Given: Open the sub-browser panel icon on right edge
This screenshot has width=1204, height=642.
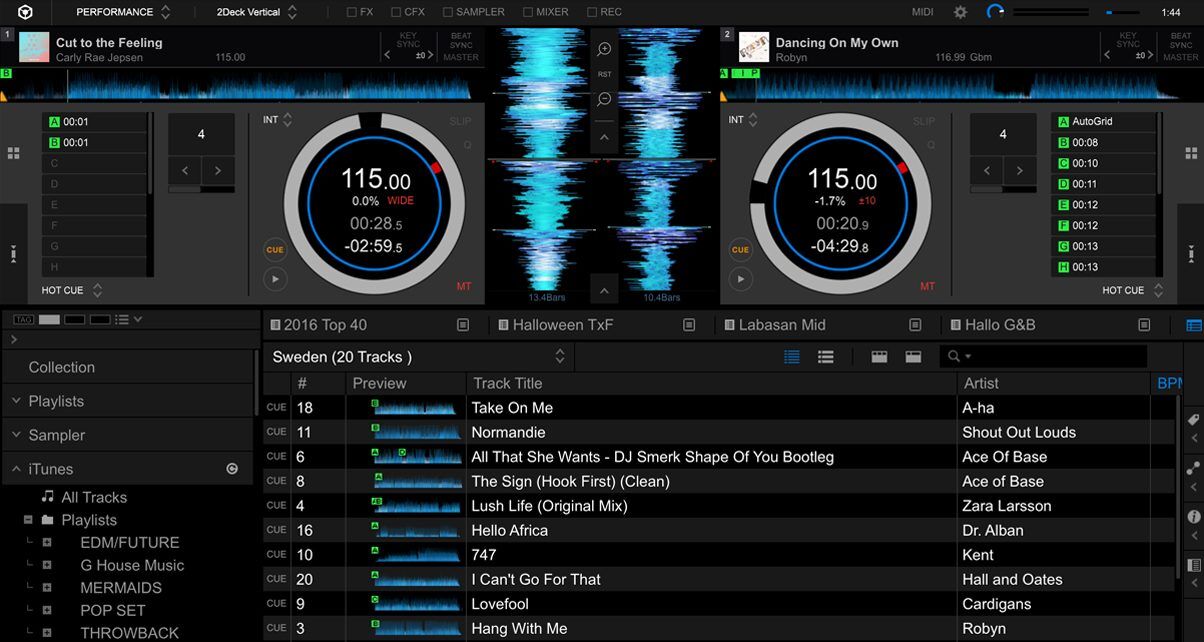Looking at the screenshot, I should (x=1193, y=566).
